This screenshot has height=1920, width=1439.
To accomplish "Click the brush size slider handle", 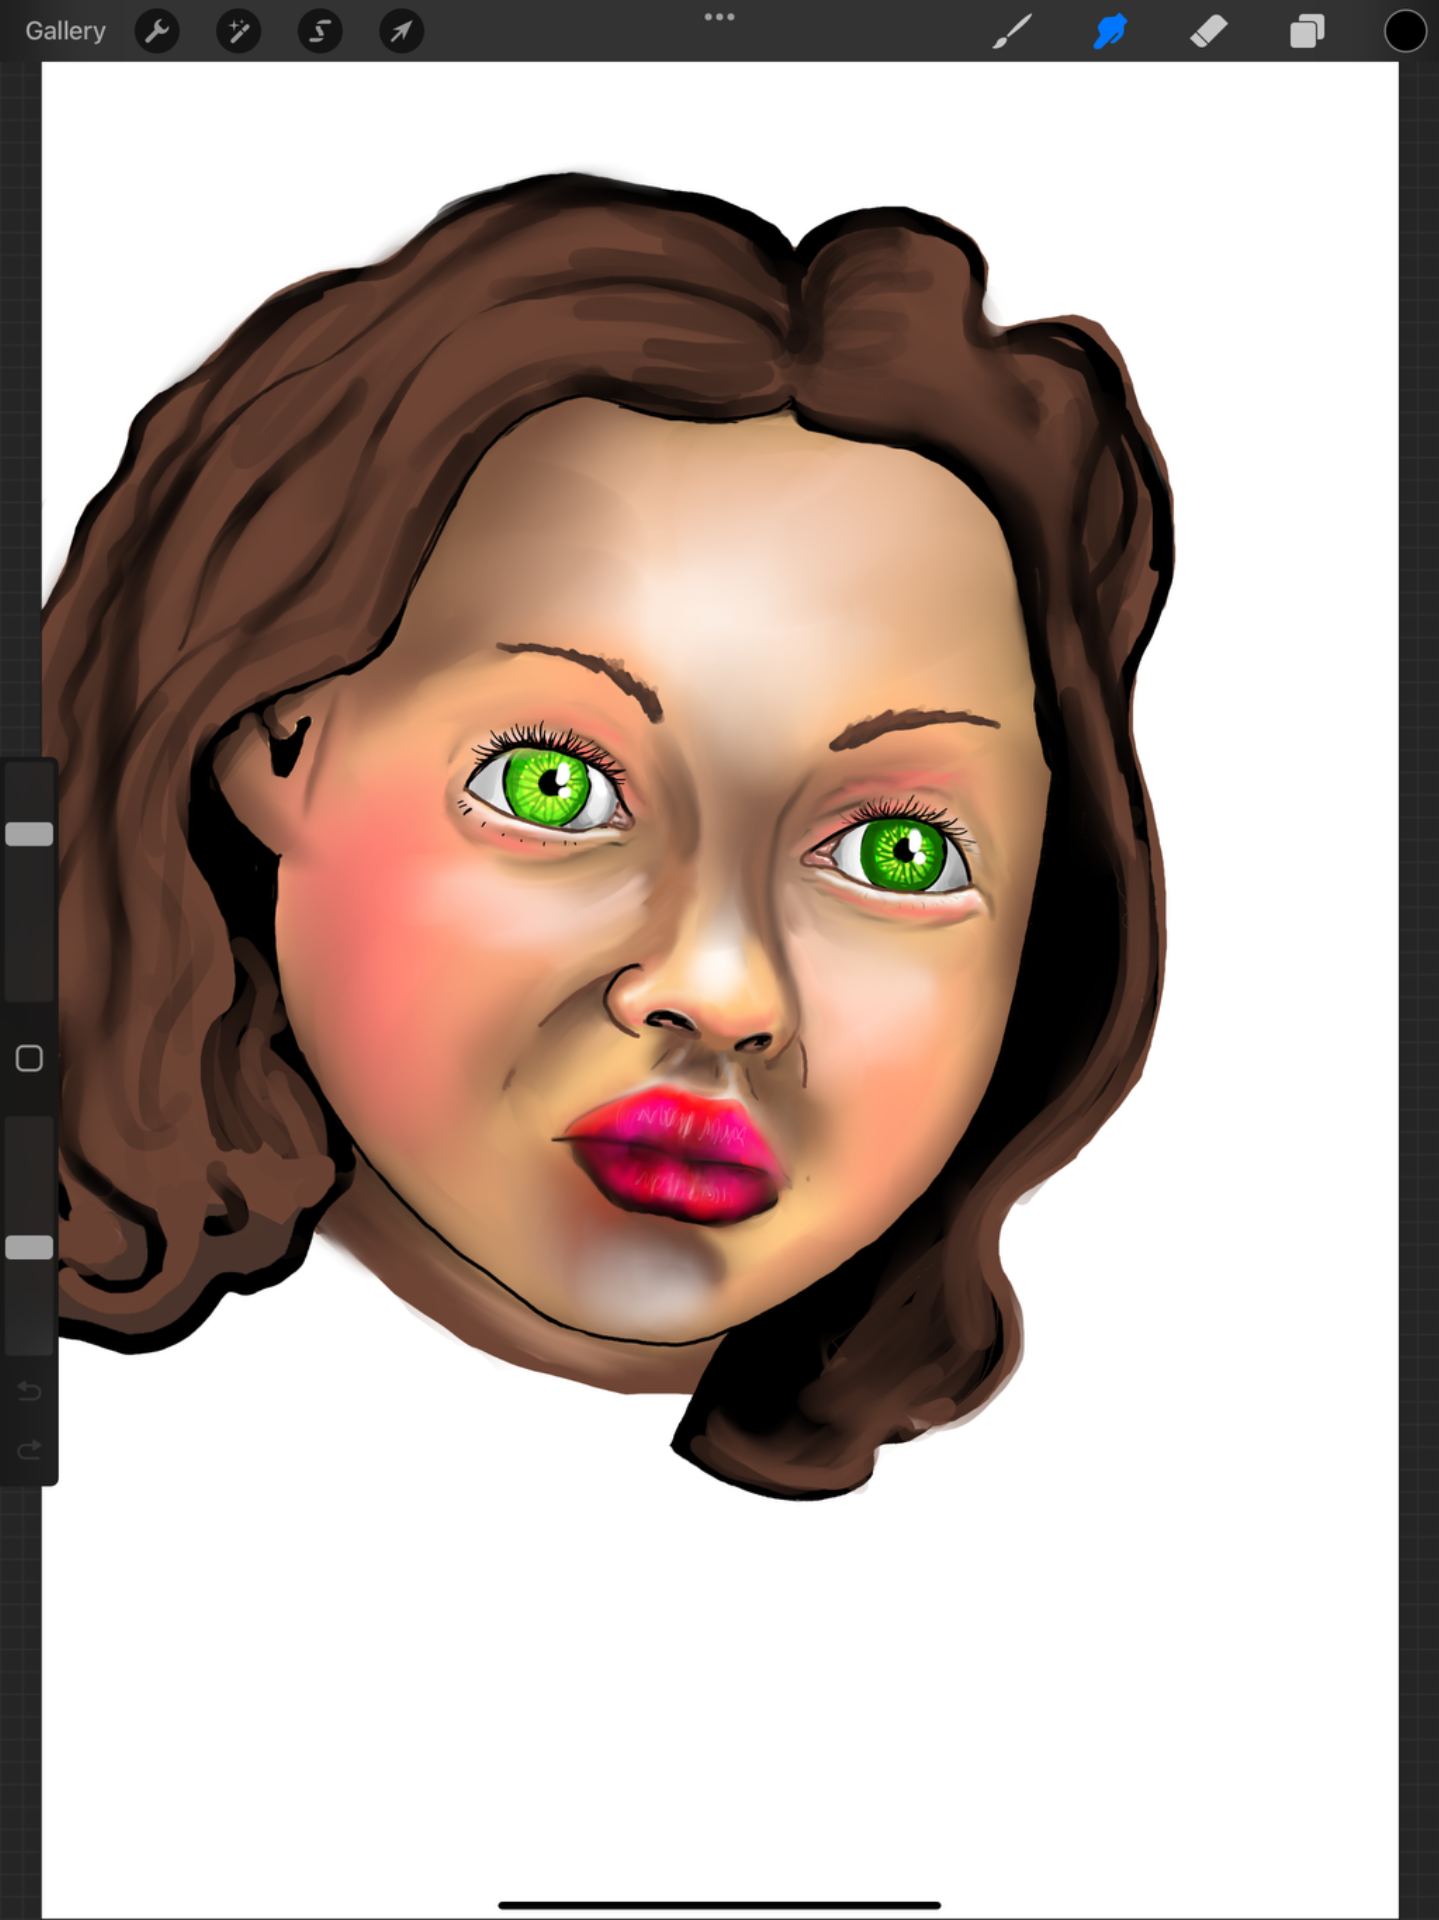I will point(29,834).
